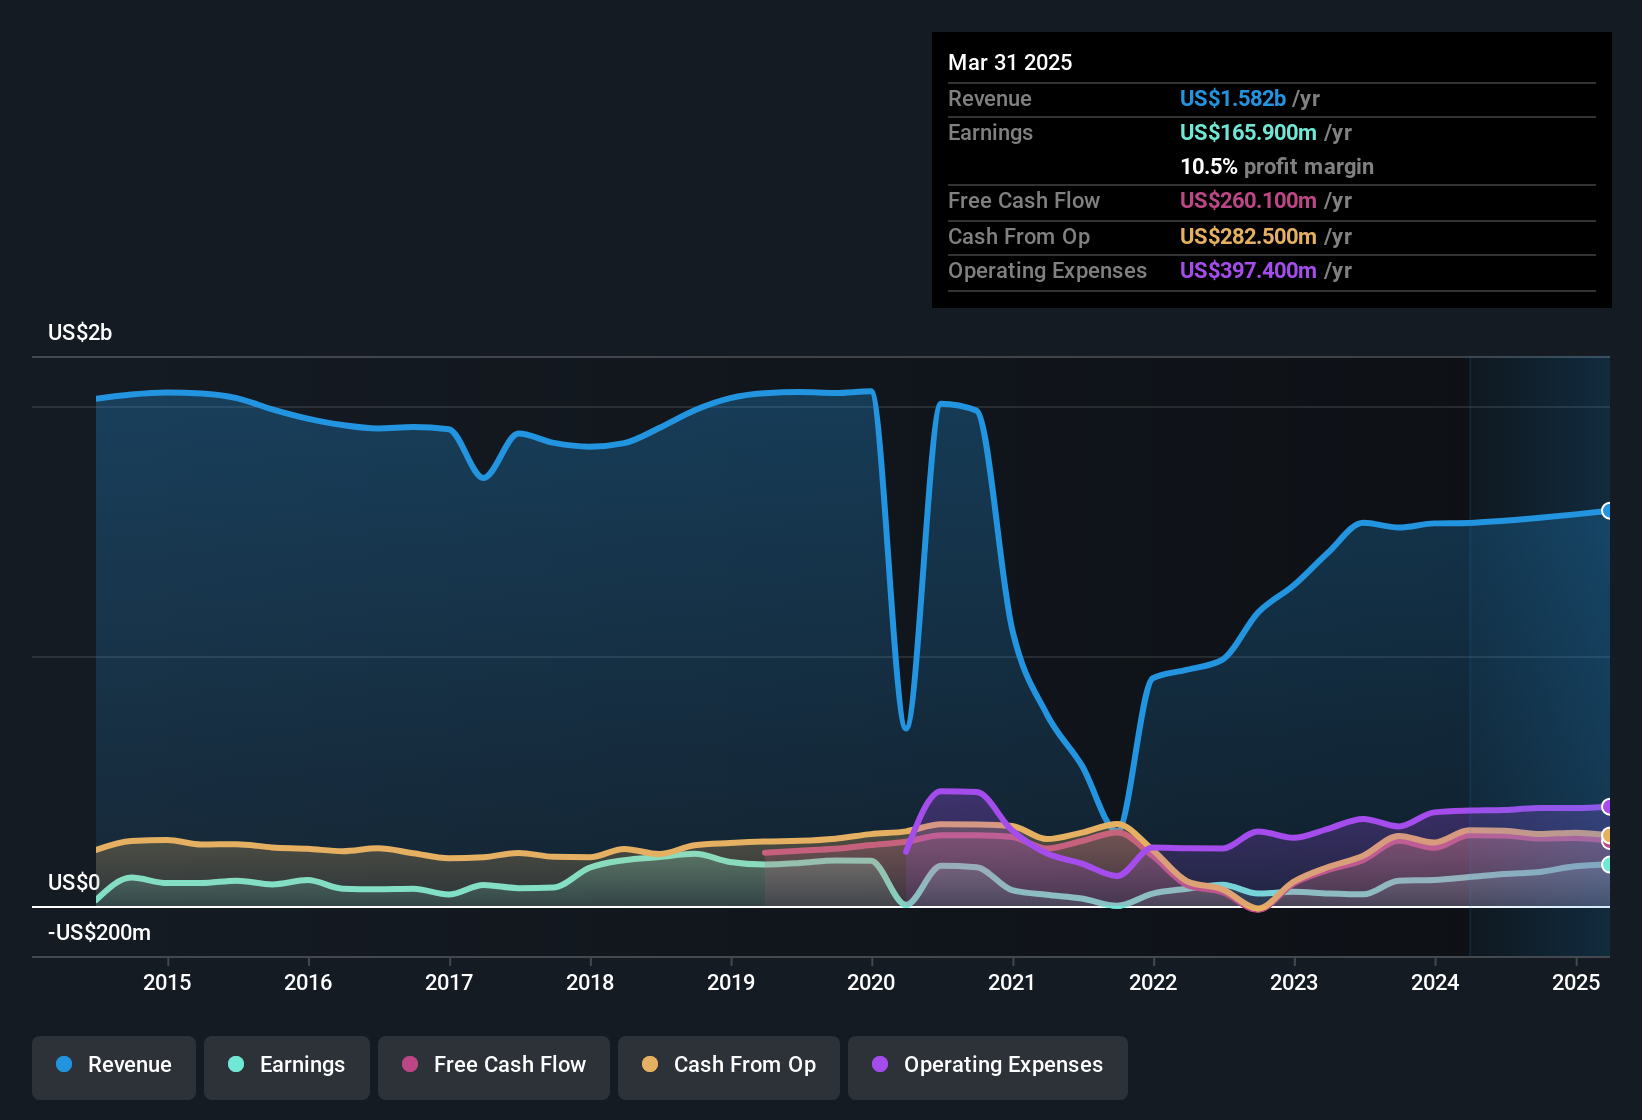Click the 2020 year label on the axis
Screen dimensions: 1642x1120
(871, 983)
